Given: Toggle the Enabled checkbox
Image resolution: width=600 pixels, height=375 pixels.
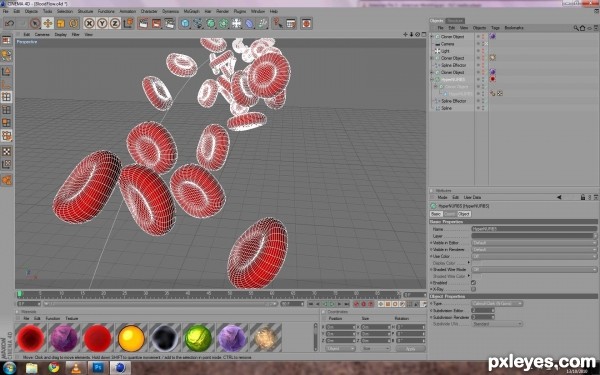Looking at the screenshot, I should [473, 283].
